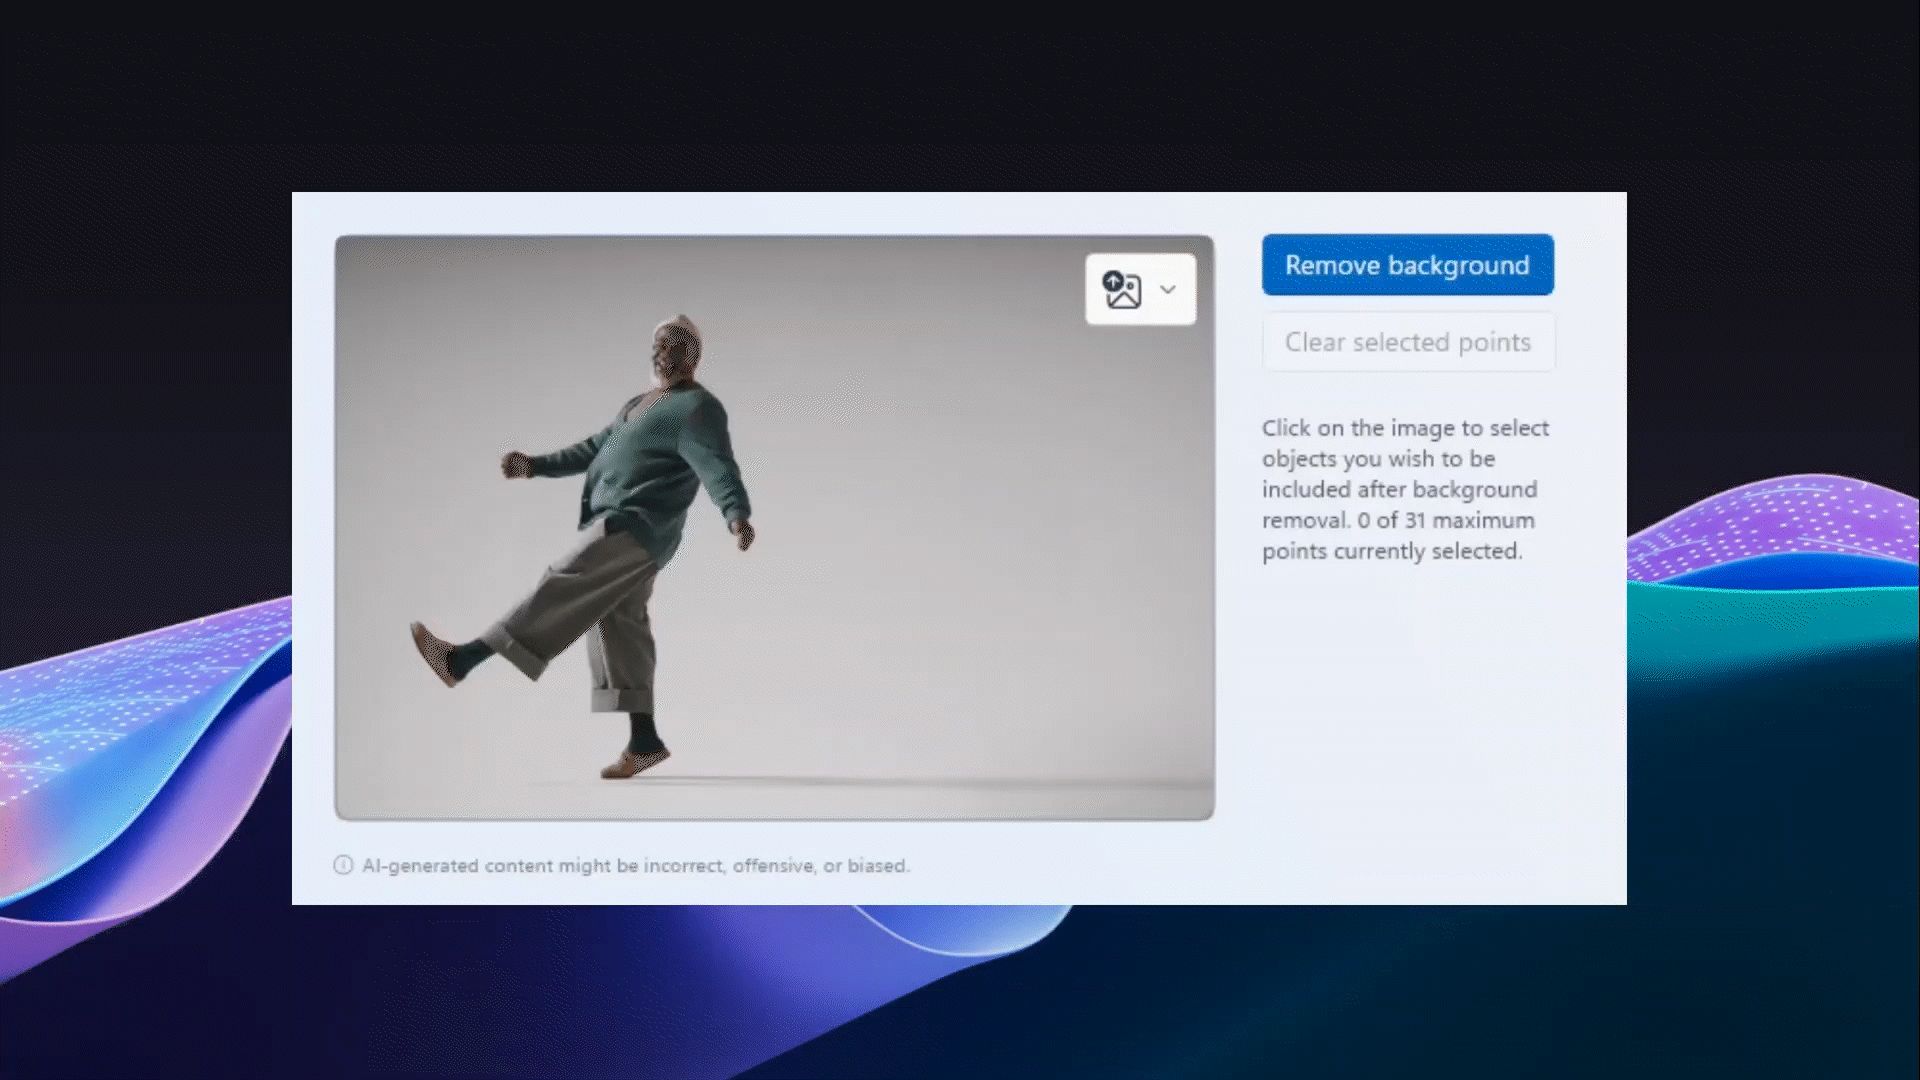This screenshot has width=1920, height=1080.
Task: Click the info icon beside the AI disclaimer
Action: click(x=345, y=866)
